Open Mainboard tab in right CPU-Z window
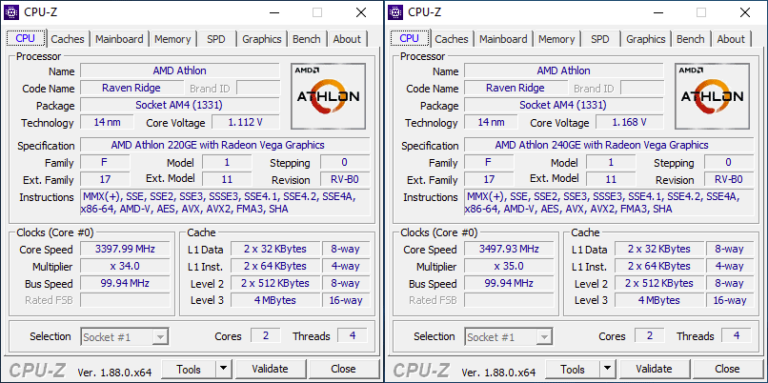The image size is (768, 383). pyautogui.click(x=503, y=39)
